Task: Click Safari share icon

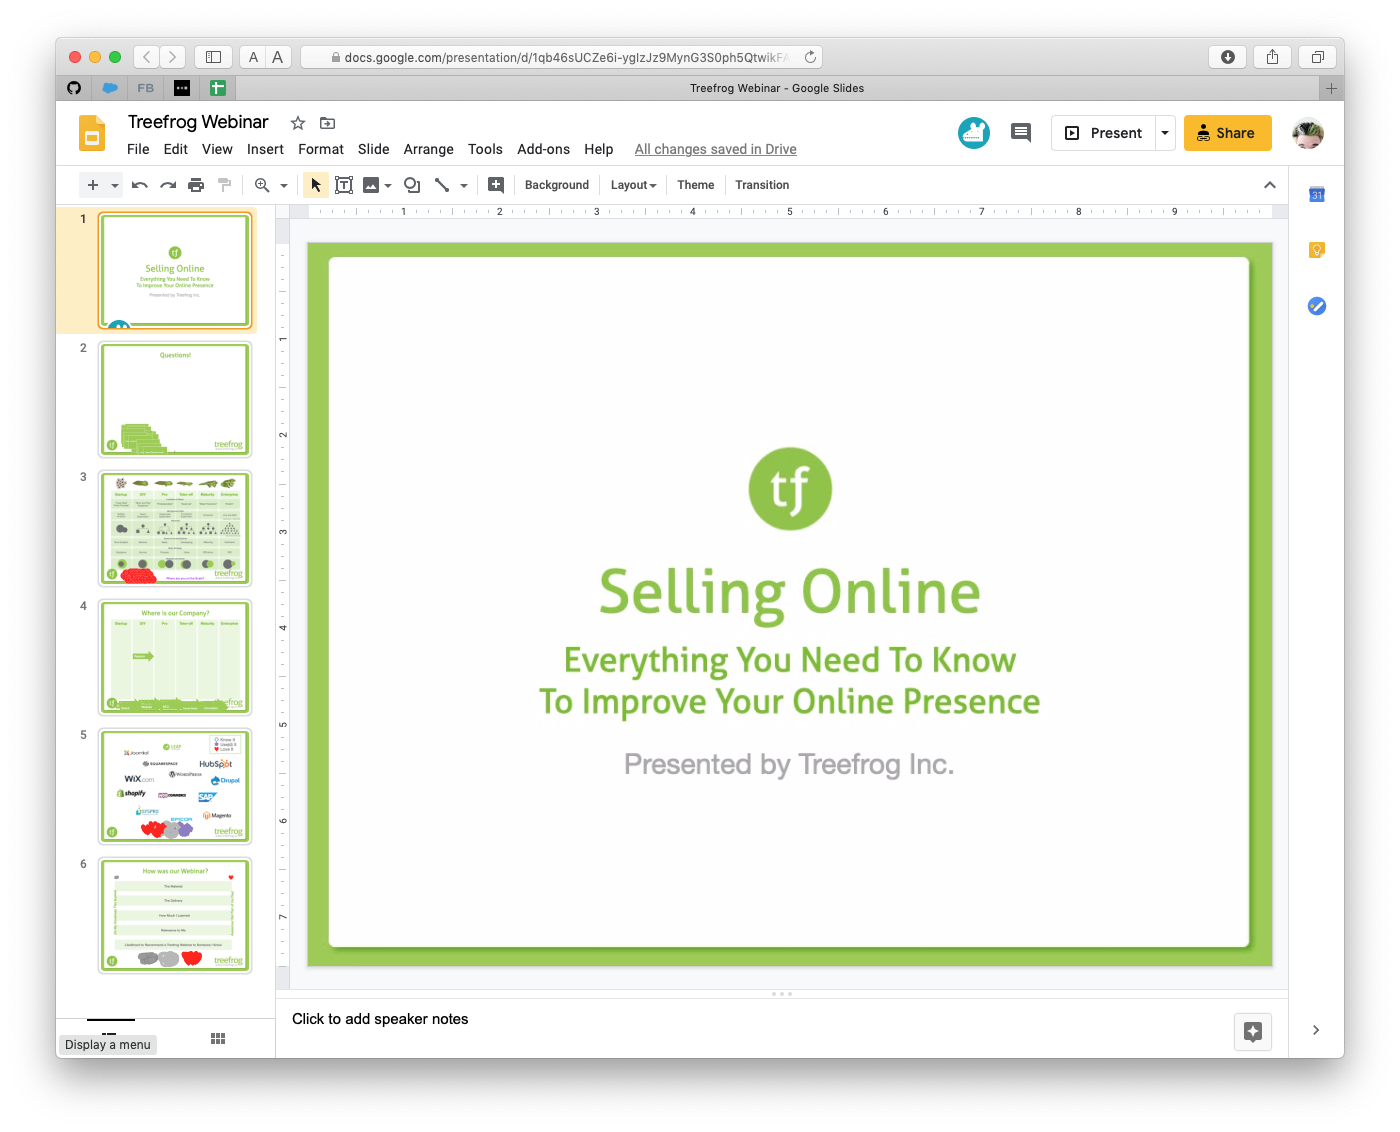Action: click(x=1272, y=57)
